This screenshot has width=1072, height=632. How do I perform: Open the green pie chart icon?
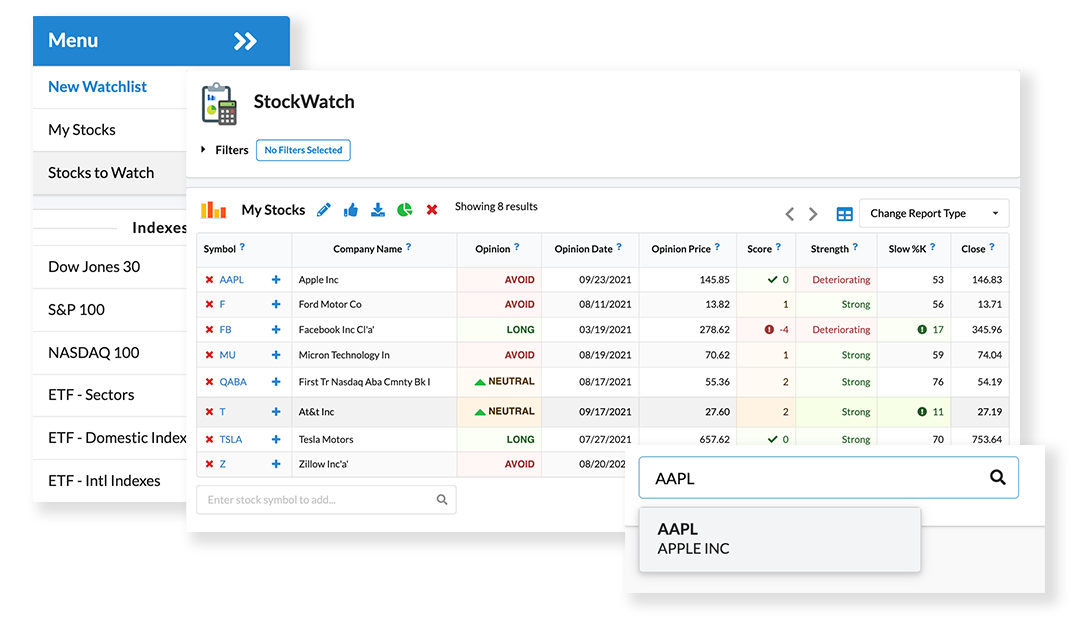point(405,210)
